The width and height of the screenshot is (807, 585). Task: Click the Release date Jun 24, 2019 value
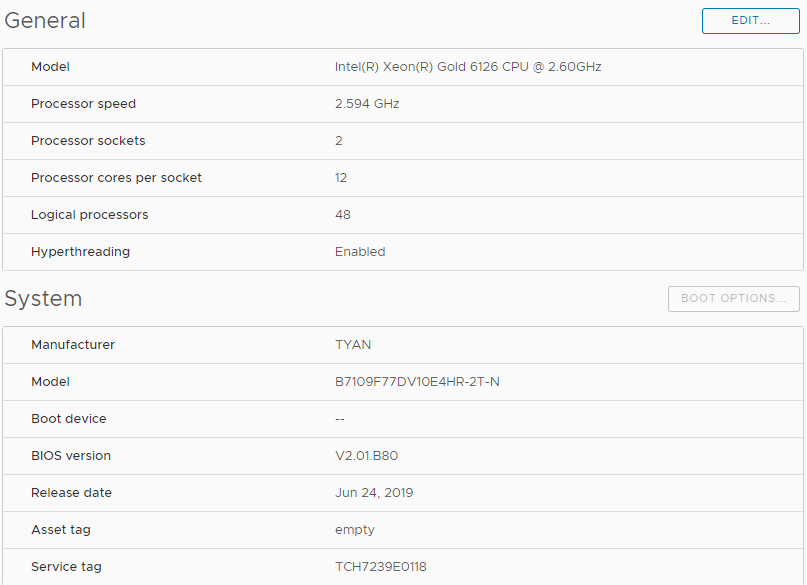point(374,493)
